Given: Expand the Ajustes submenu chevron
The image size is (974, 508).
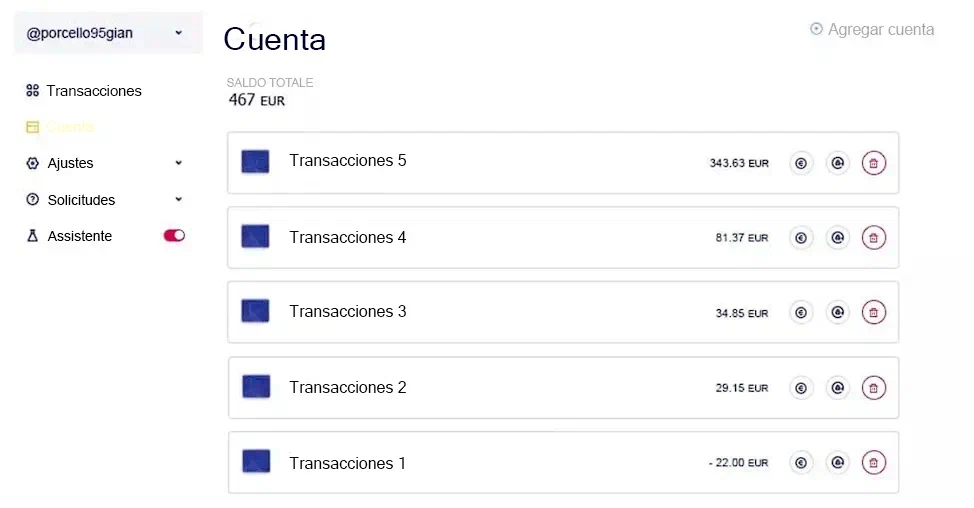Looking at the screenshot, I should pos(178,163).
